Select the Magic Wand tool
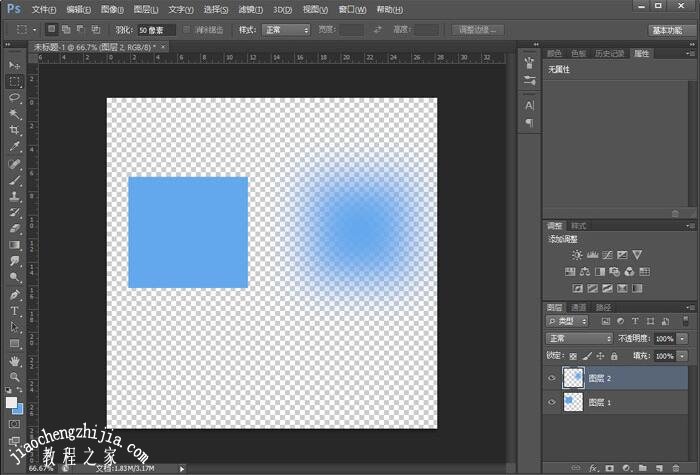This screenshot has height=475, width=700. (x=15, y=114)
